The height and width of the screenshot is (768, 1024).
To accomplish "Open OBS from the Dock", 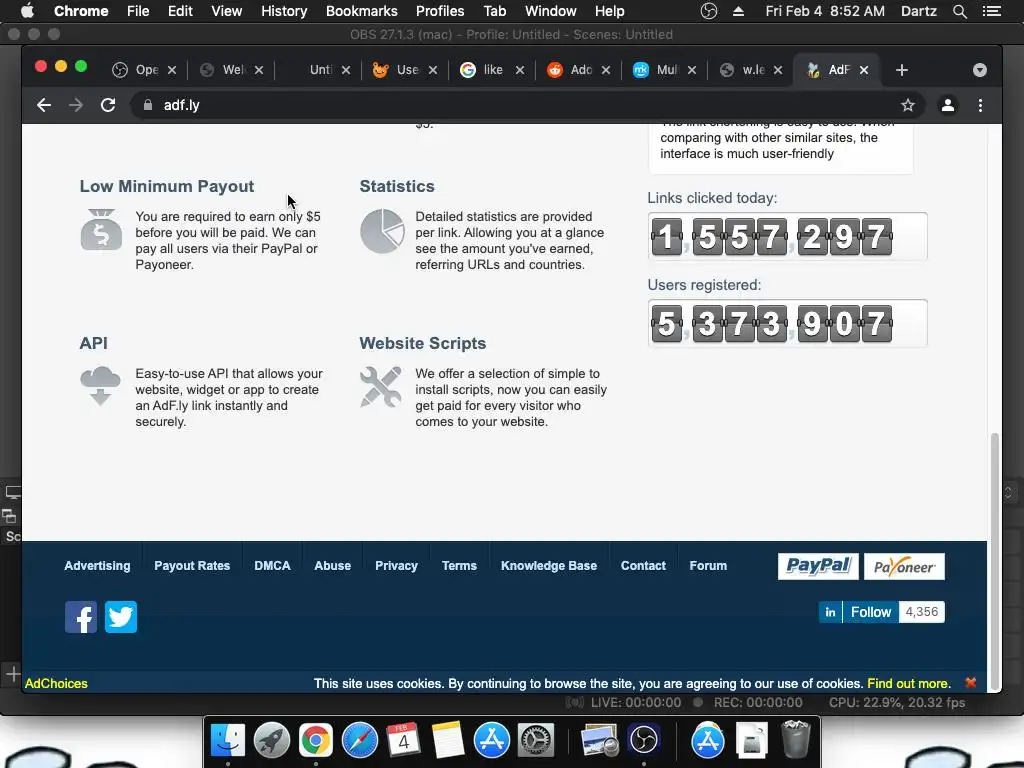I will click(644, 741).
